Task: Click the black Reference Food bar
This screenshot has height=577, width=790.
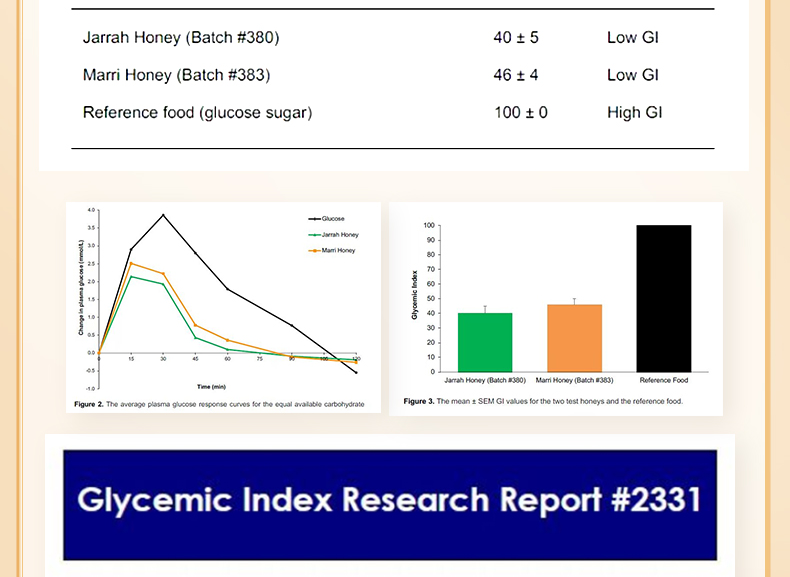Action: coord(664,298)
